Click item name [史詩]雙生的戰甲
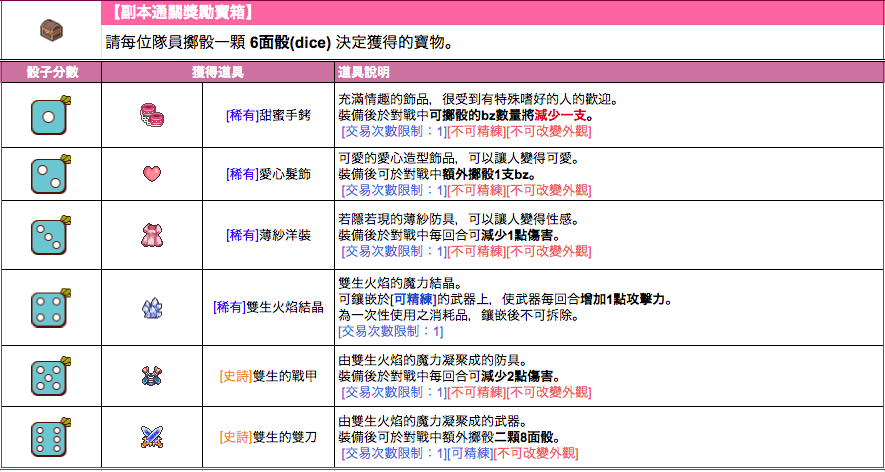Viewport: 885px width, 472px height. click(x=268, y=377)
